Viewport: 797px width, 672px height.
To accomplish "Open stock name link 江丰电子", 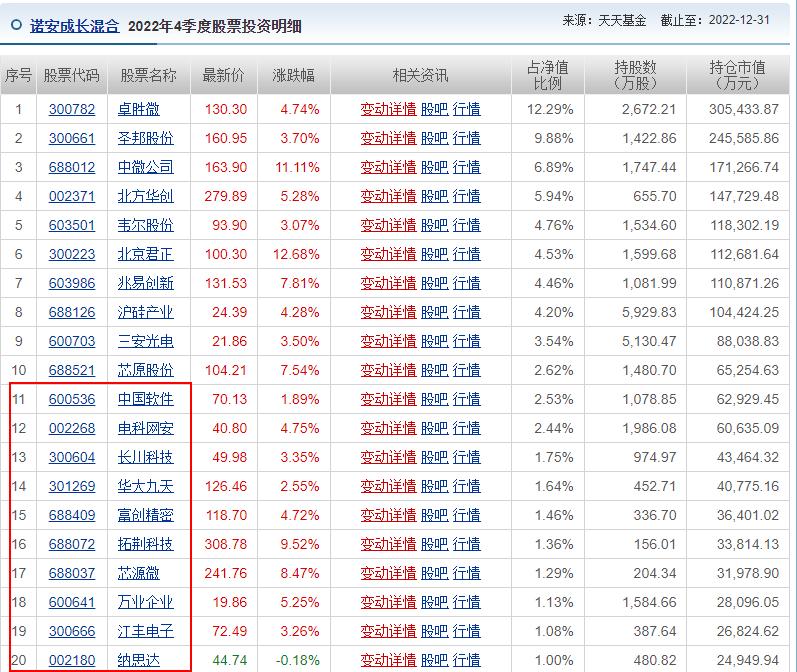I will click(x=145, y=631).
